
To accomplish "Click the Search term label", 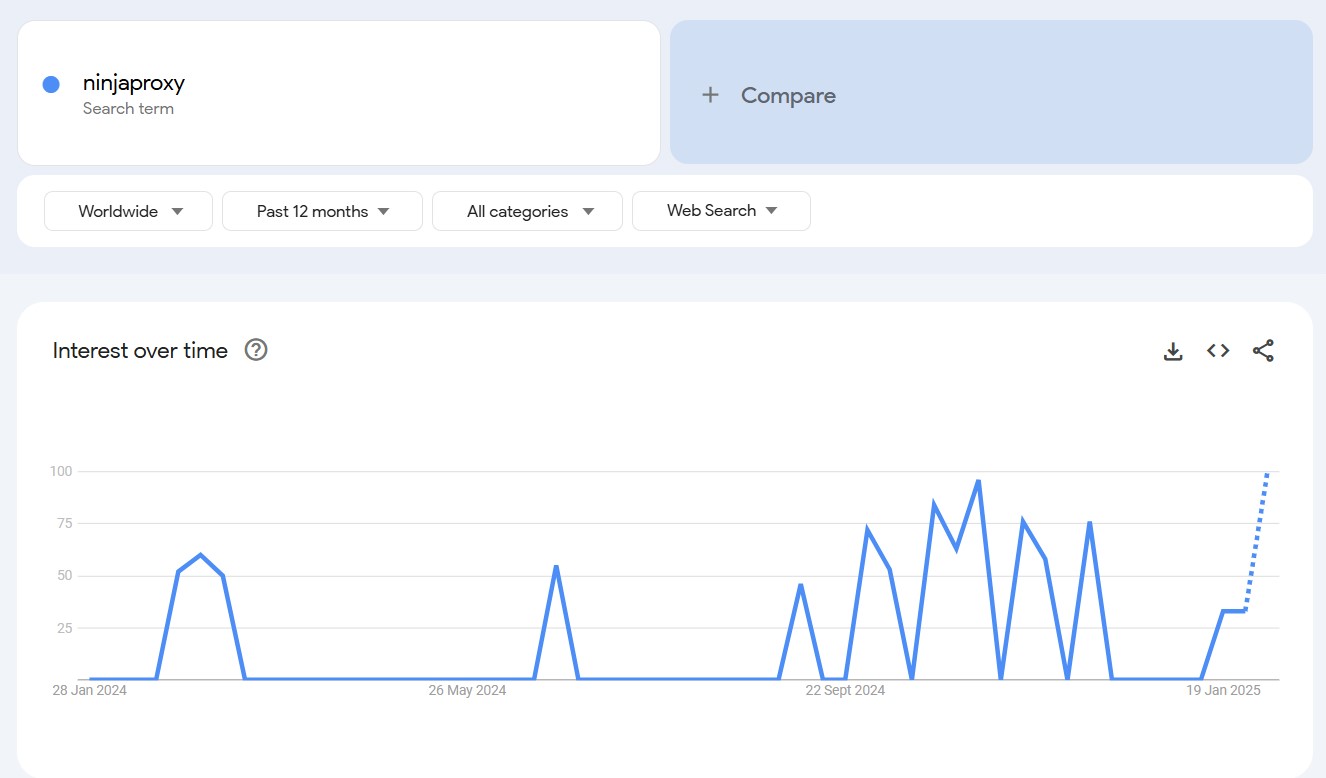I will pos(128,109).
